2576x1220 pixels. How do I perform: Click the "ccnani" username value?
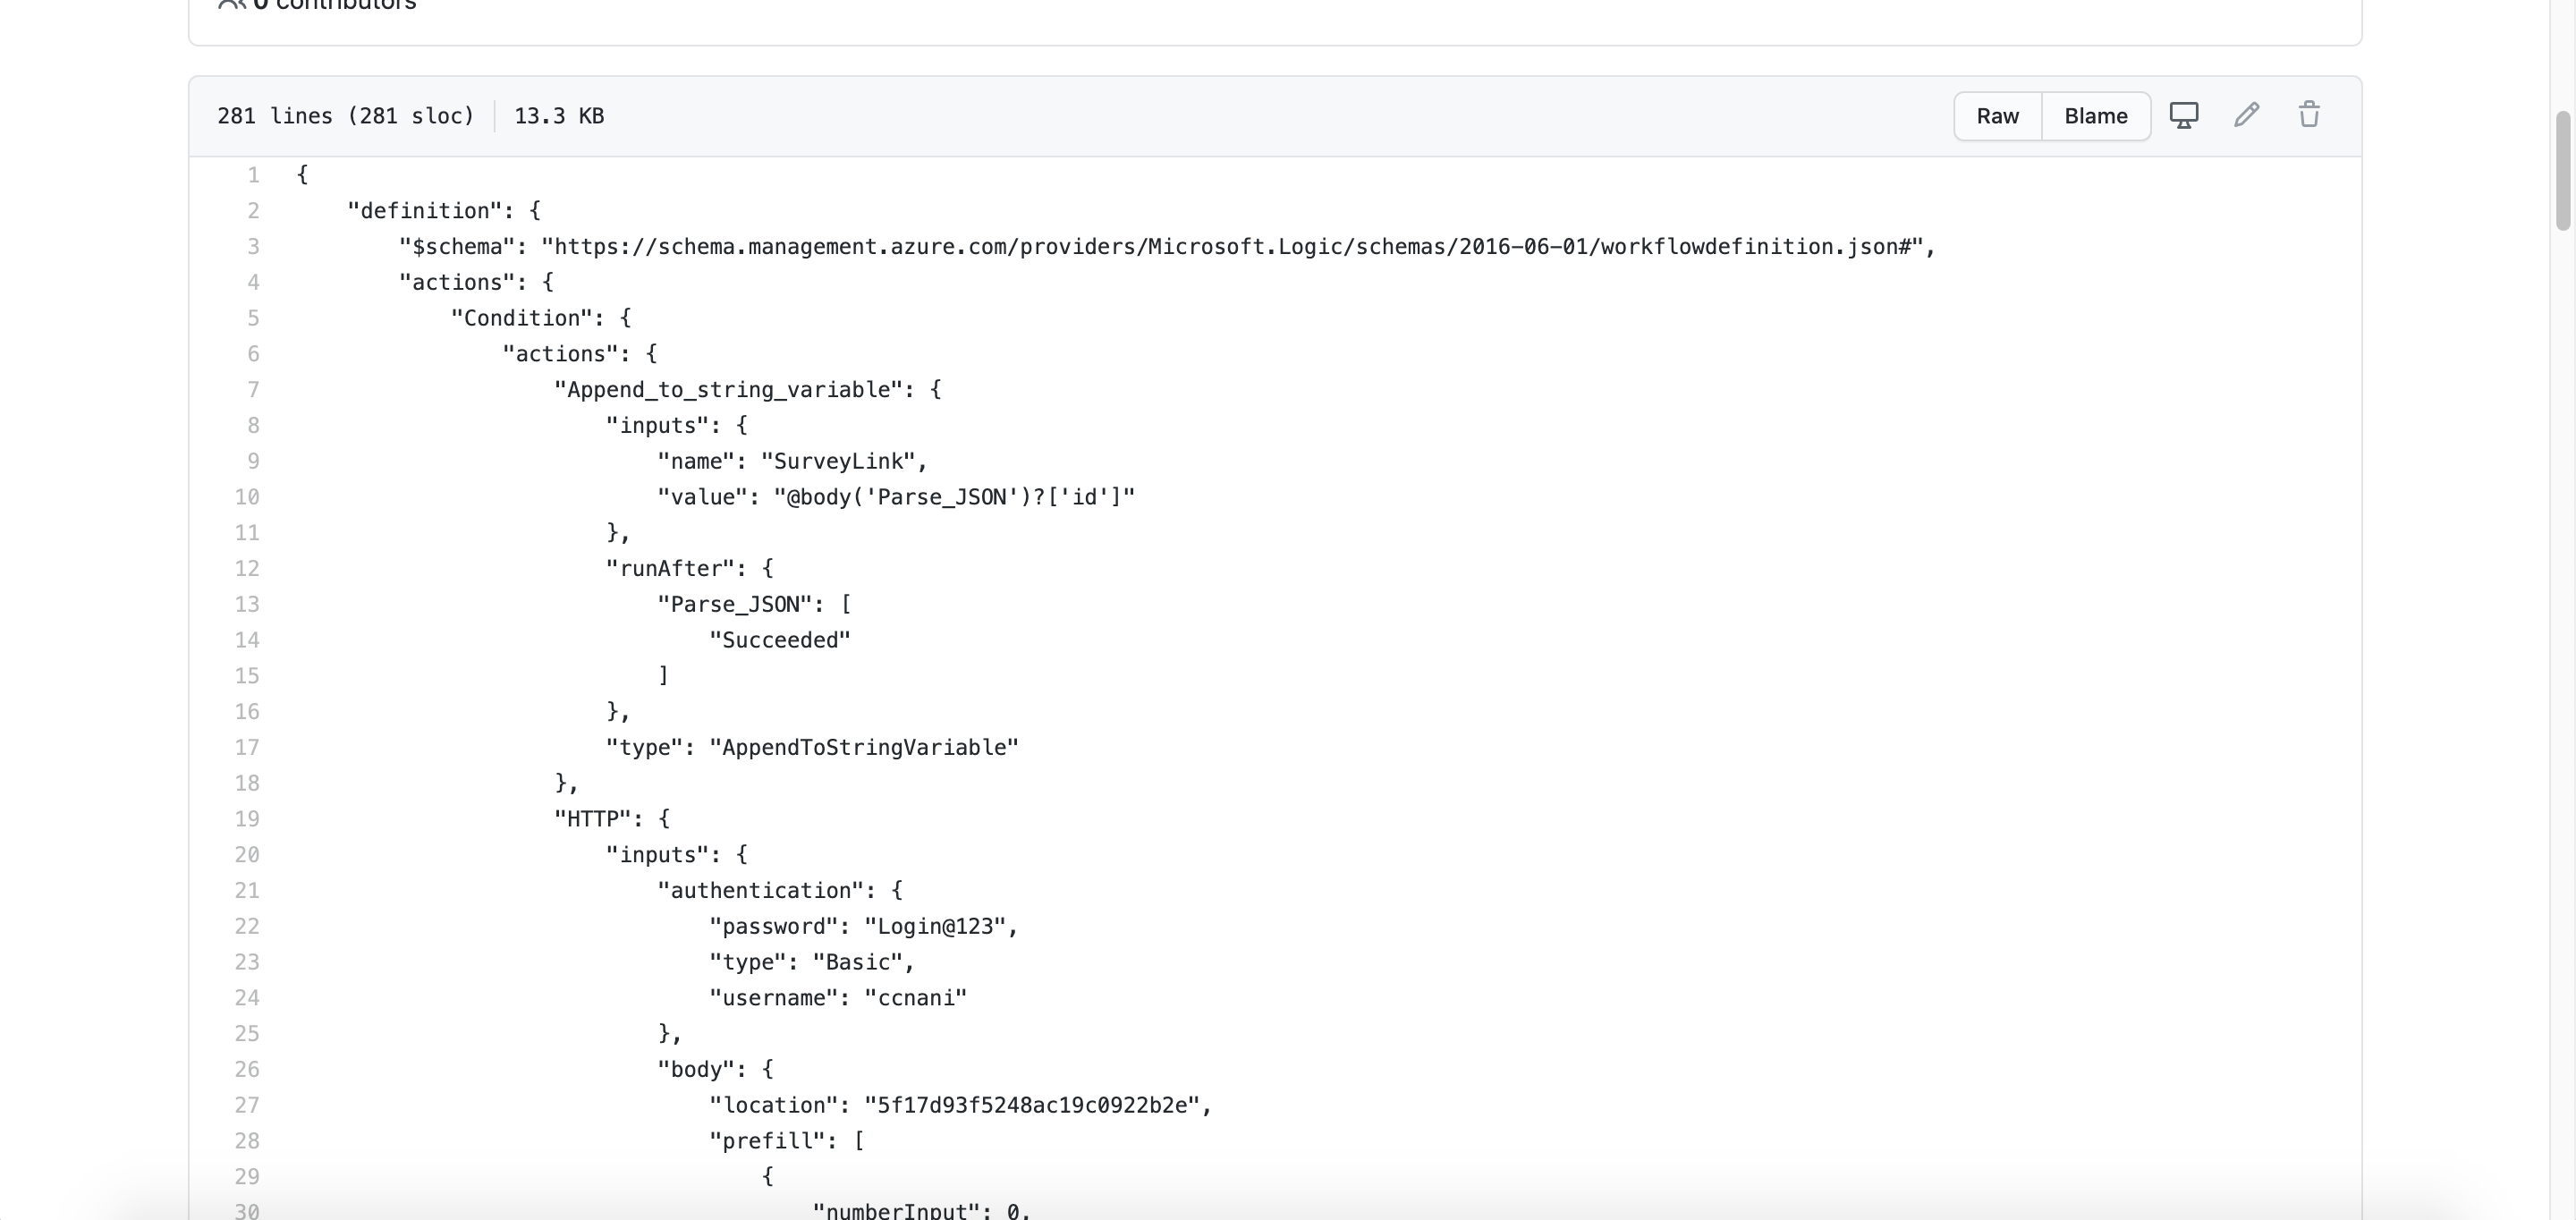tap(915, 998)
